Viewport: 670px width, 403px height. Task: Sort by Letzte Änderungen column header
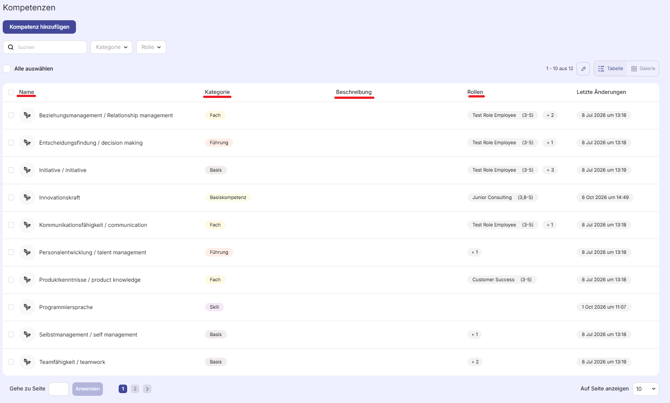click(601, 92)
